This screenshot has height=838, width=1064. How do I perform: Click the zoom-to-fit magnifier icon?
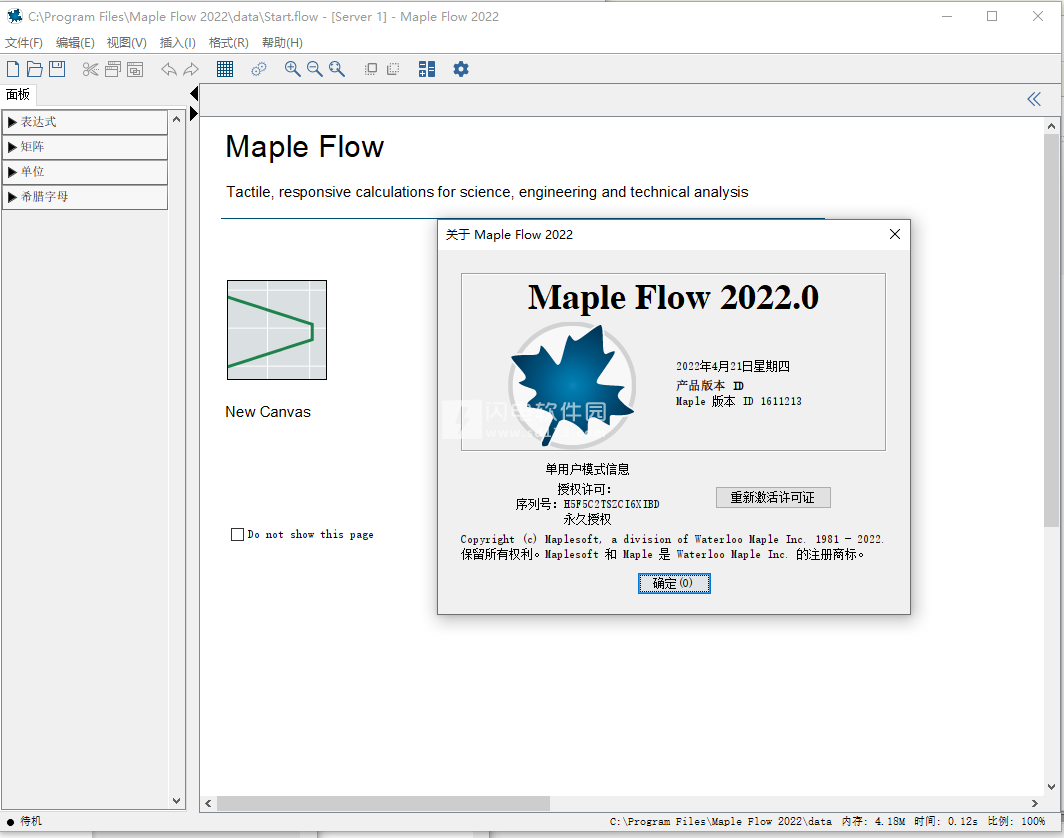(x=337, y=69)
